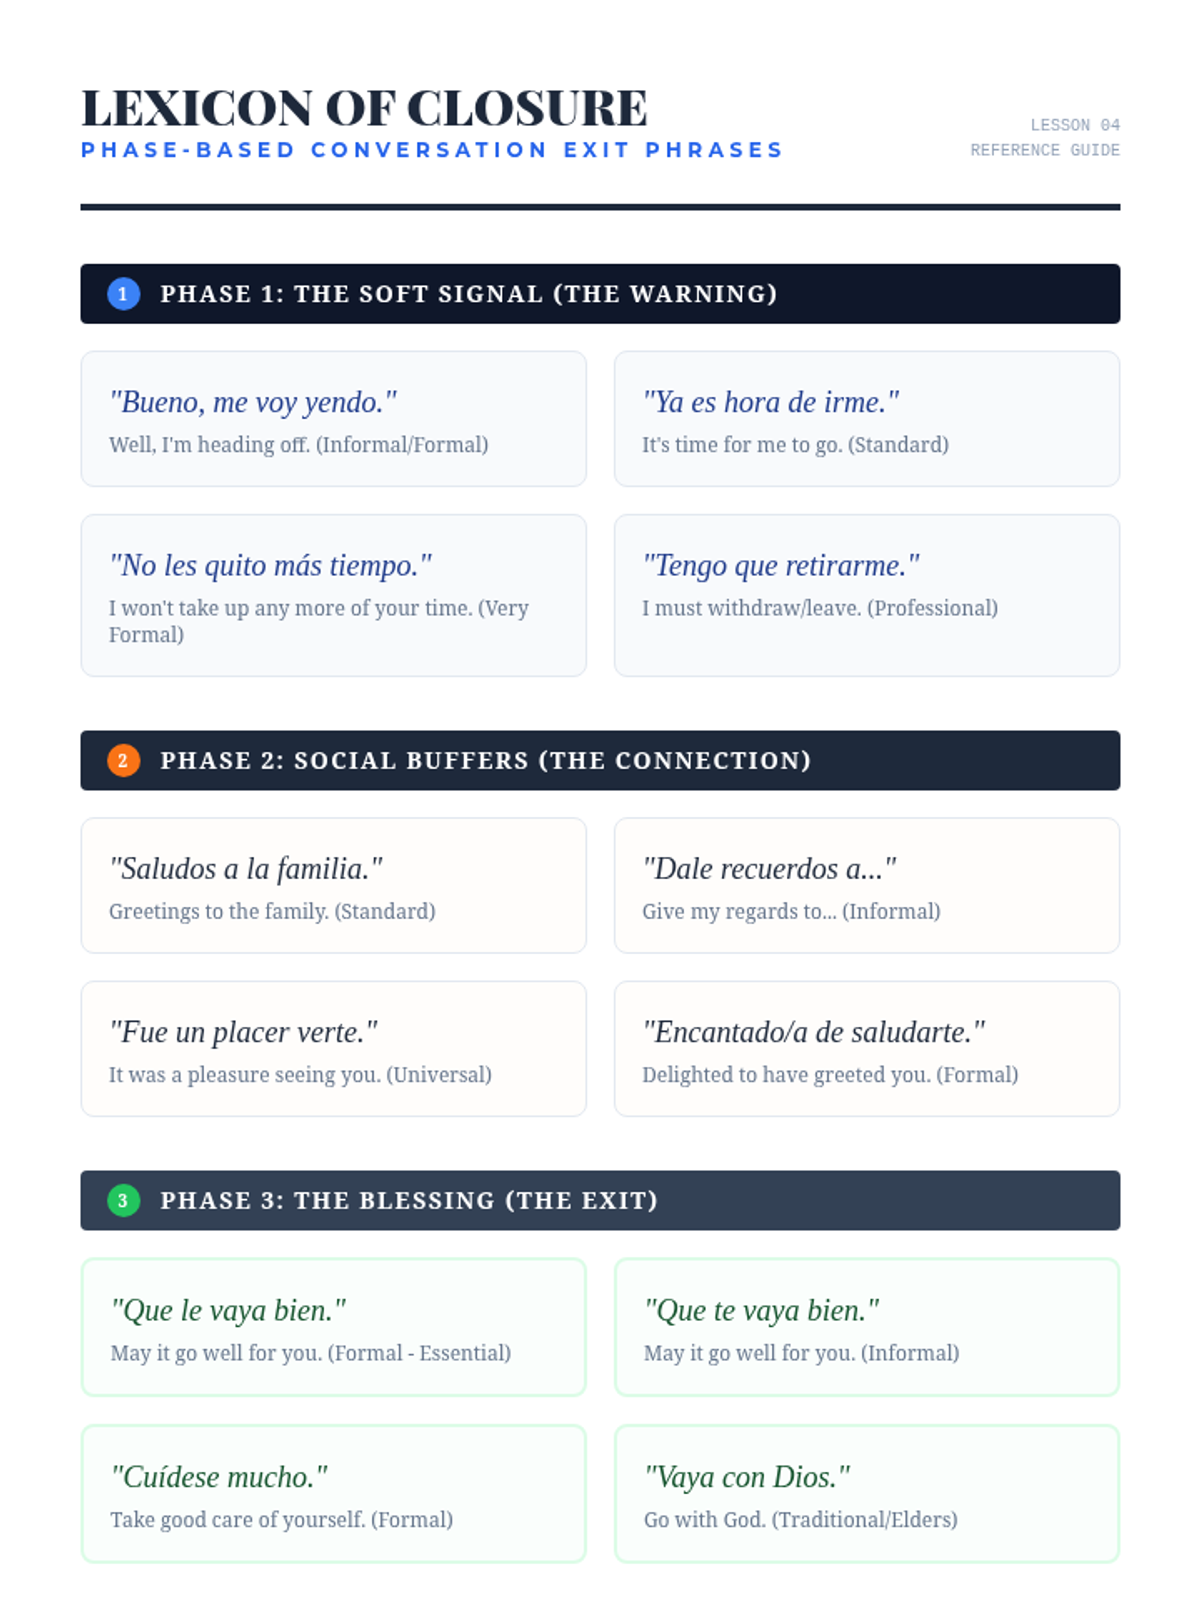
Task: Click the blue number 1 phase badge
Action: [123, 294]
